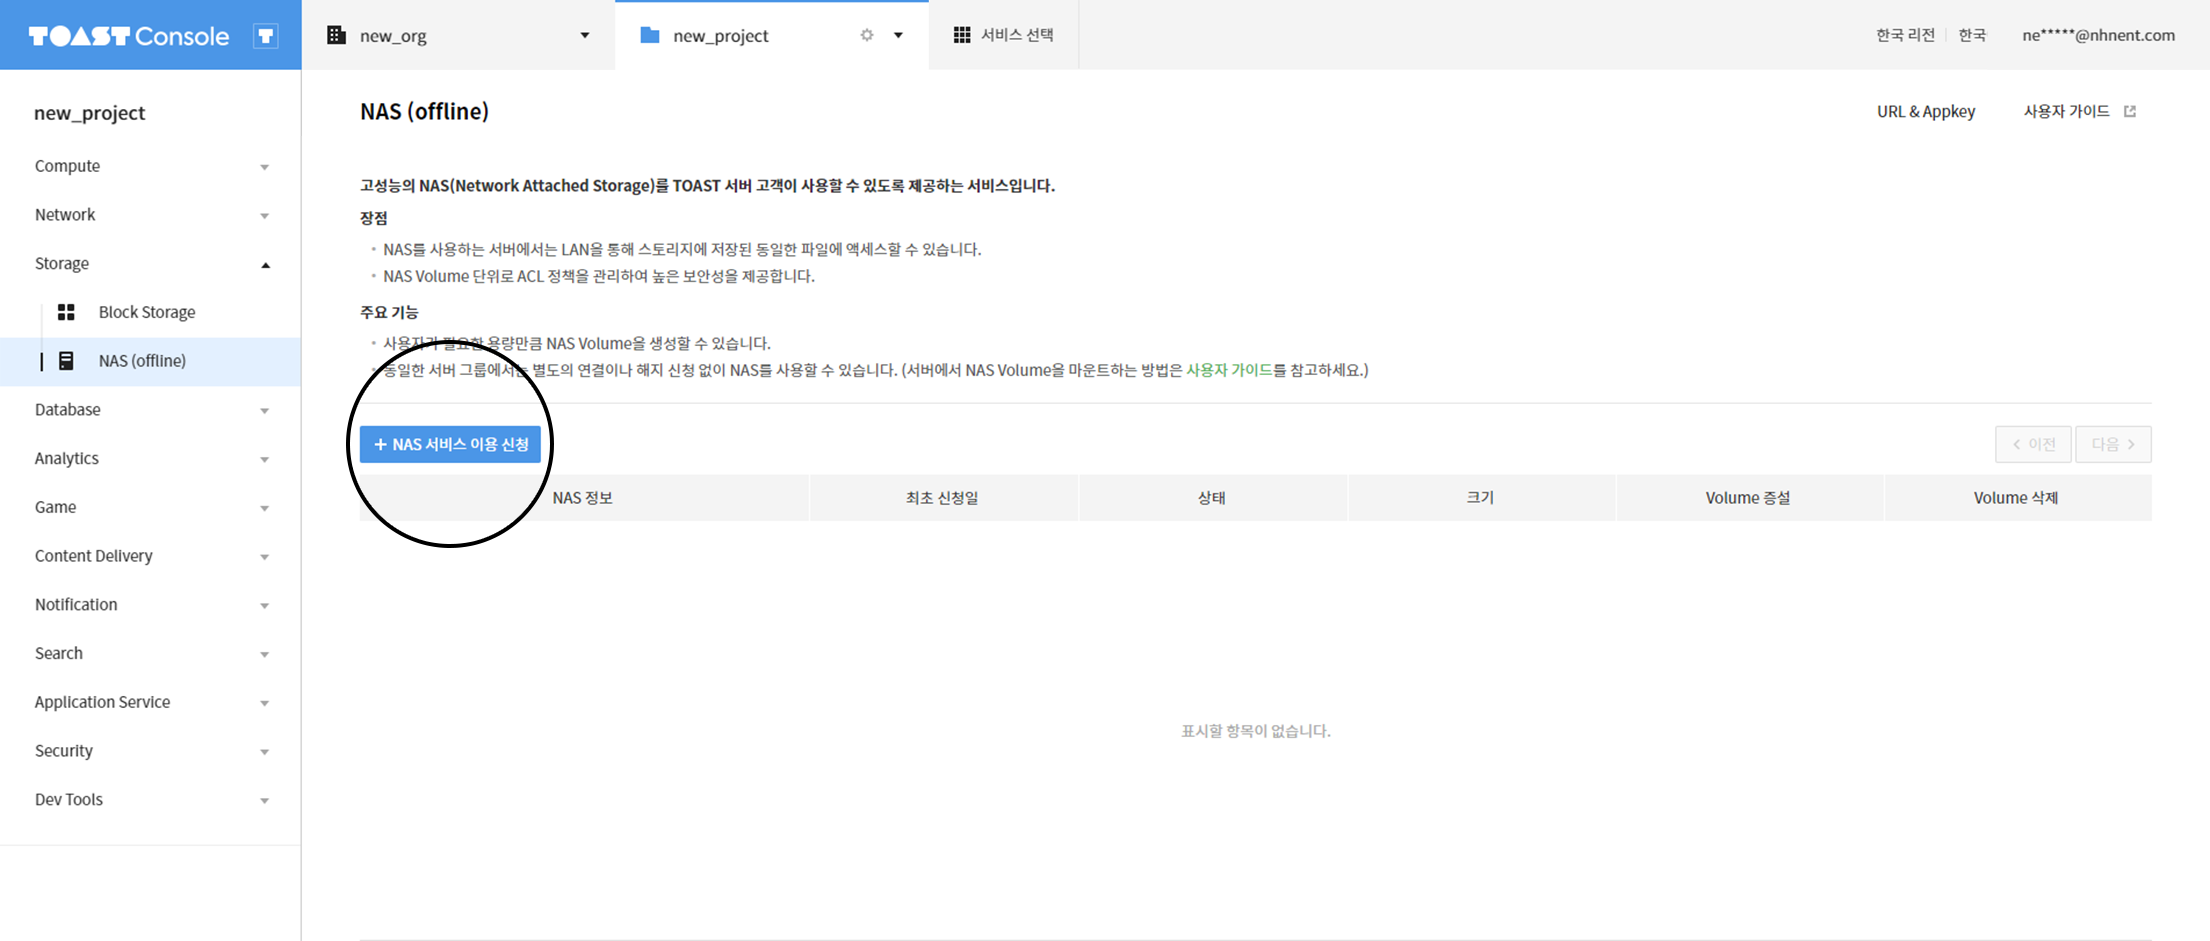Open the 사용자 가이드 top-right link

2066,111
